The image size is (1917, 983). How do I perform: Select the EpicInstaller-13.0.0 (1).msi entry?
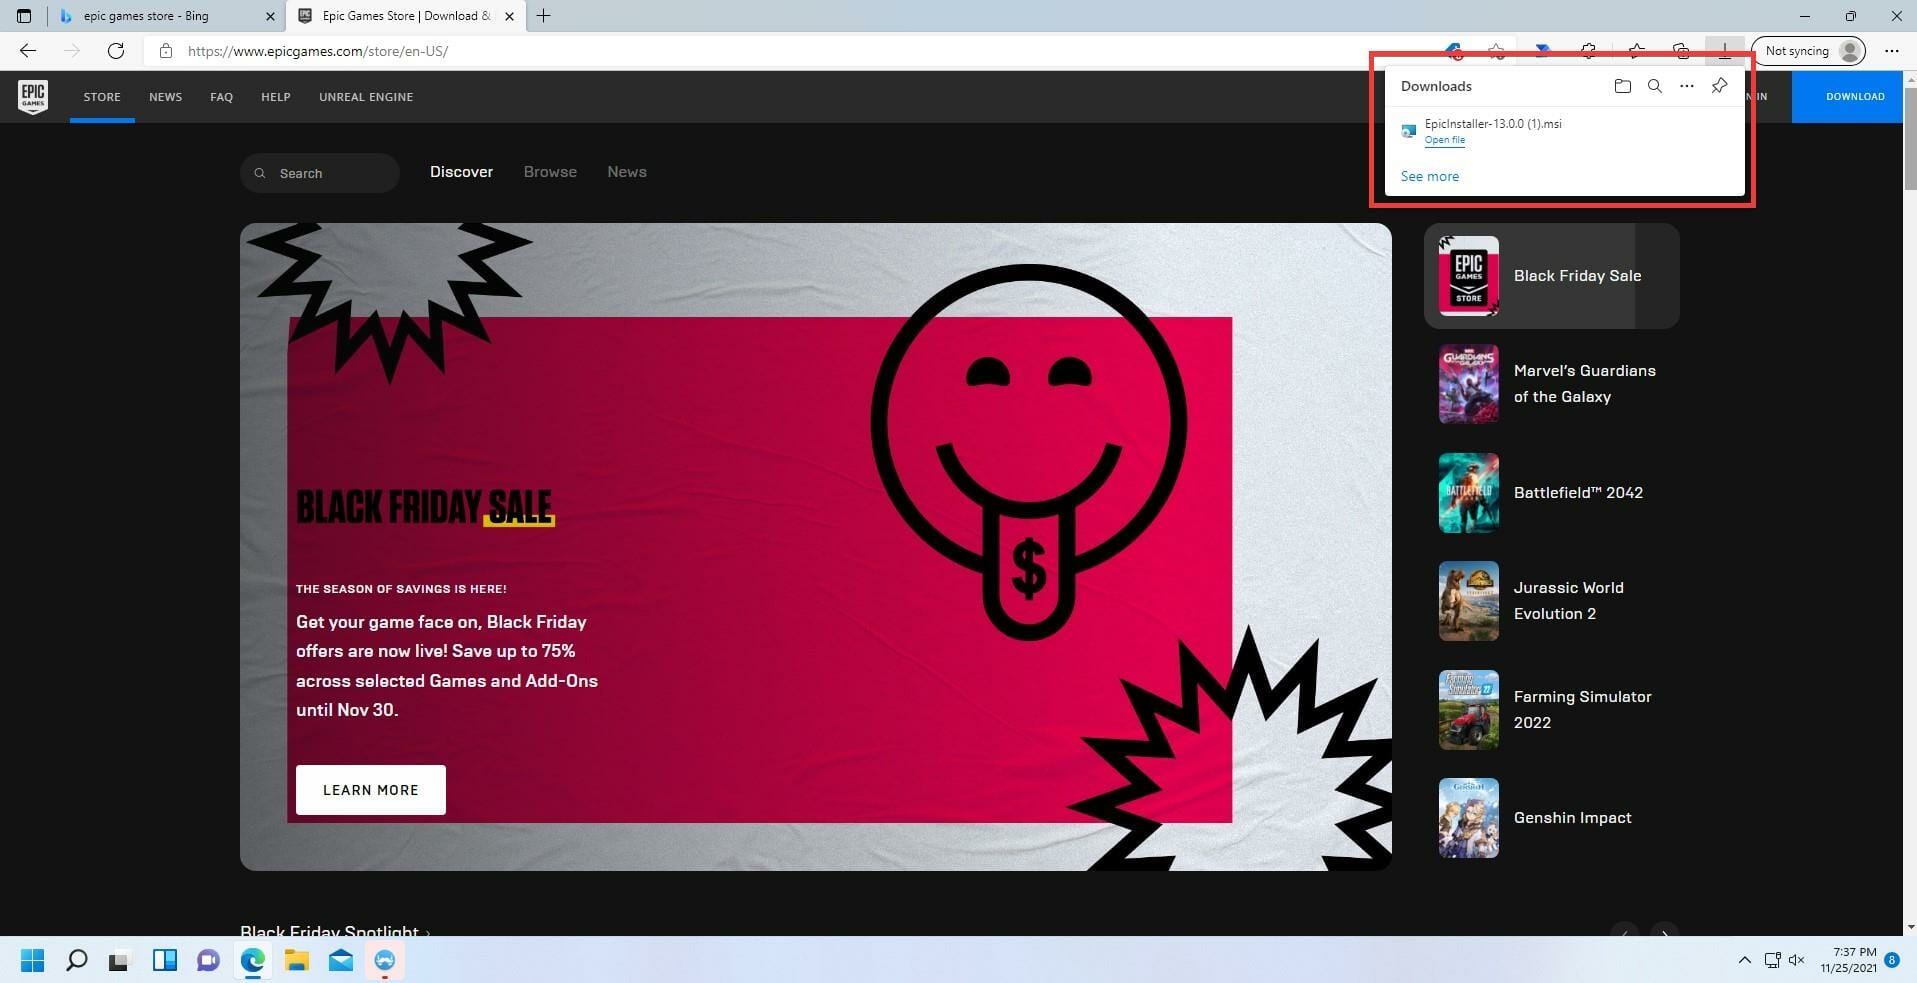[1564, 131]
